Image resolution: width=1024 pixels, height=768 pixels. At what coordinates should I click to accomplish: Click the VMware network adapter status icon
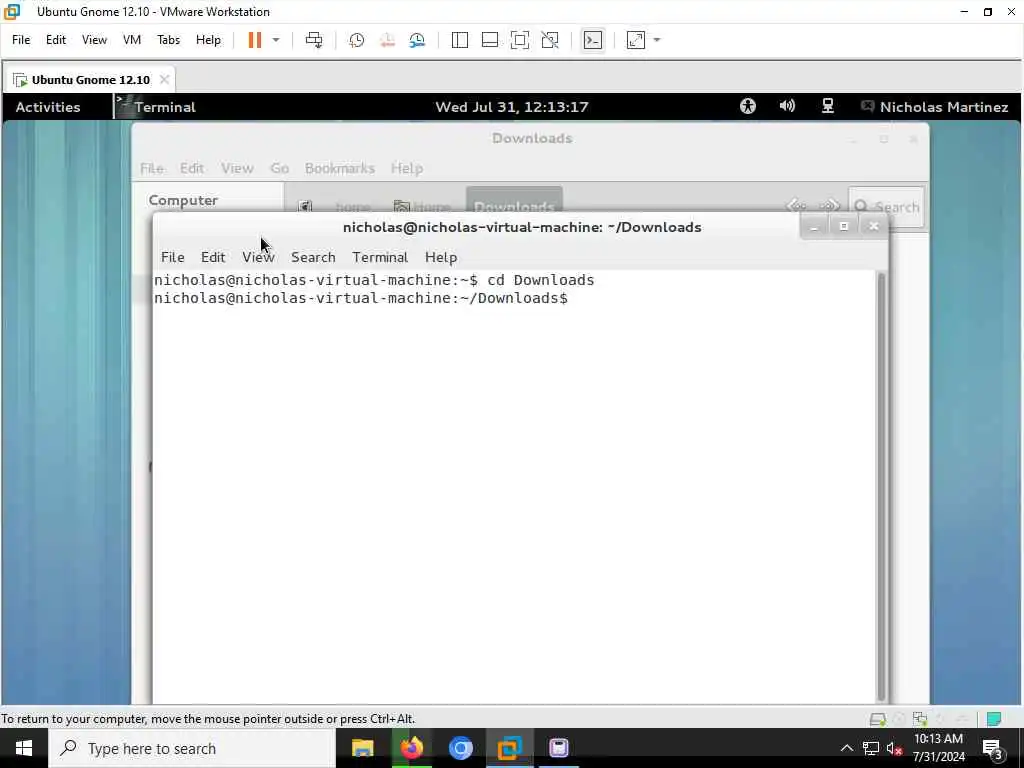click(x=920, y=719)
